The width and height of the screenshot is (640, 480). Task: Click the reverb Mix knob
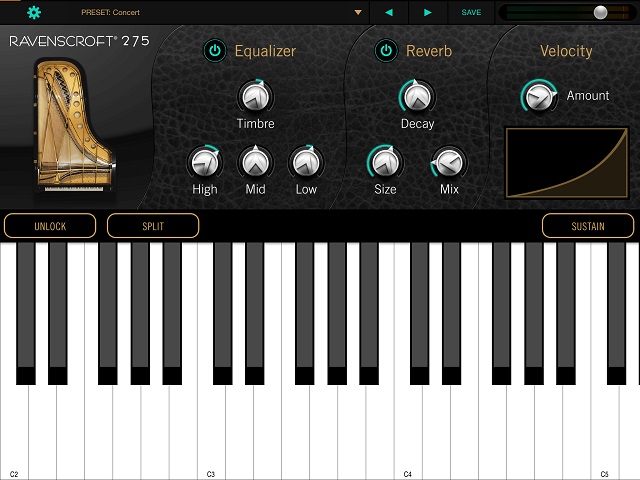(x=449, y=163)
